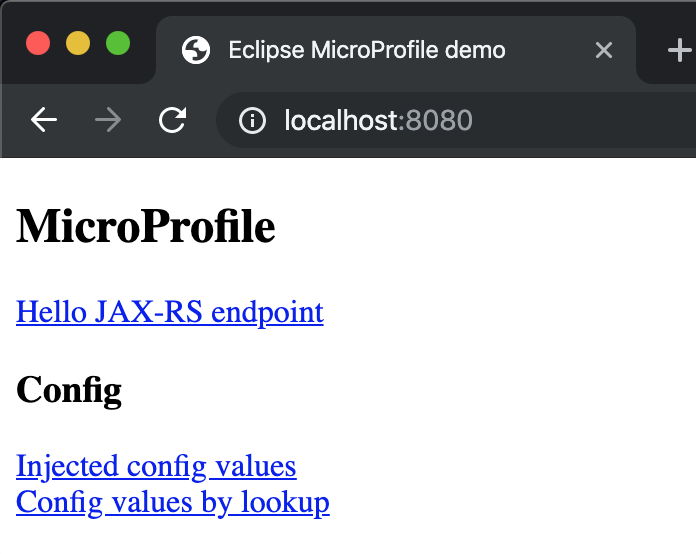Close the window with the red button
Viewport: 696px width, 554px height.
(38, 44)
